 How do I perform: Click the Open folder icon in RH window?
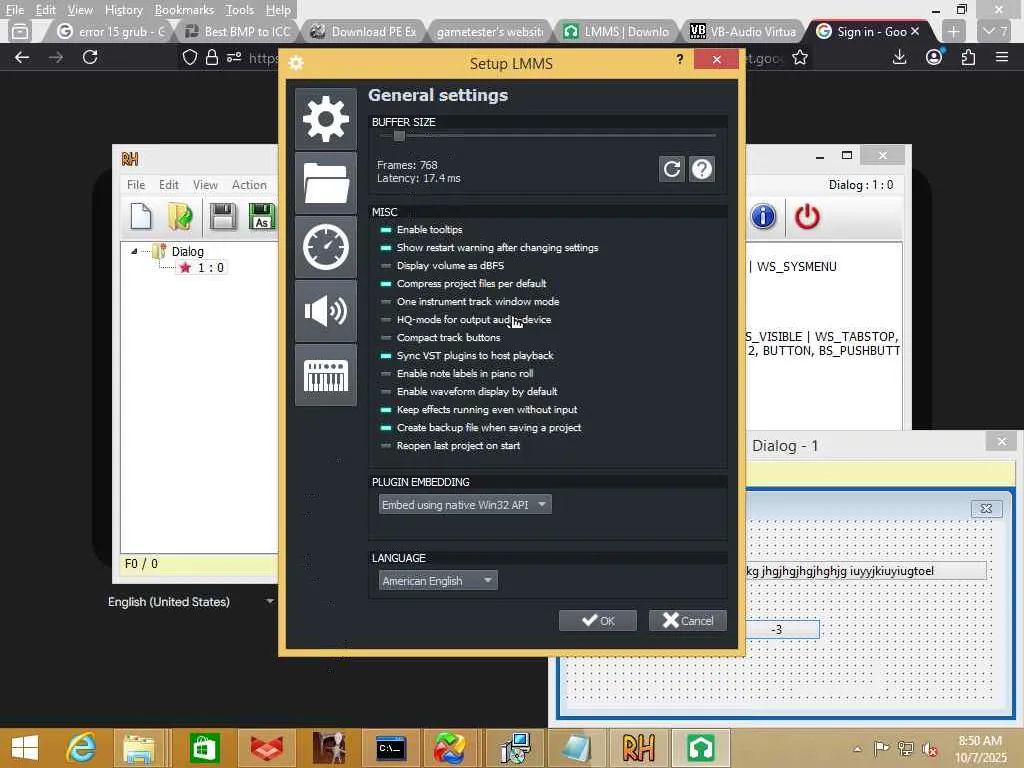click(180, 217)
